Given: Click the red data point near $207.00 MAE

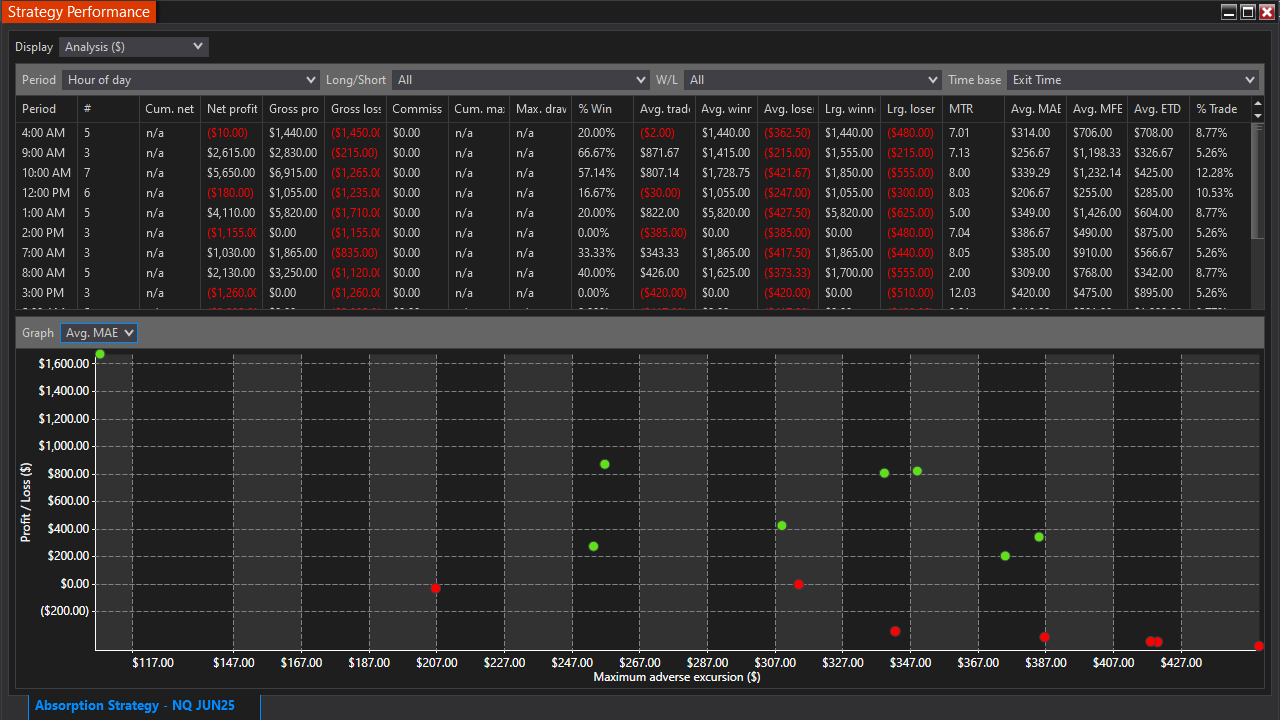Looking at the screenshot, I should [x=435, y=588].
